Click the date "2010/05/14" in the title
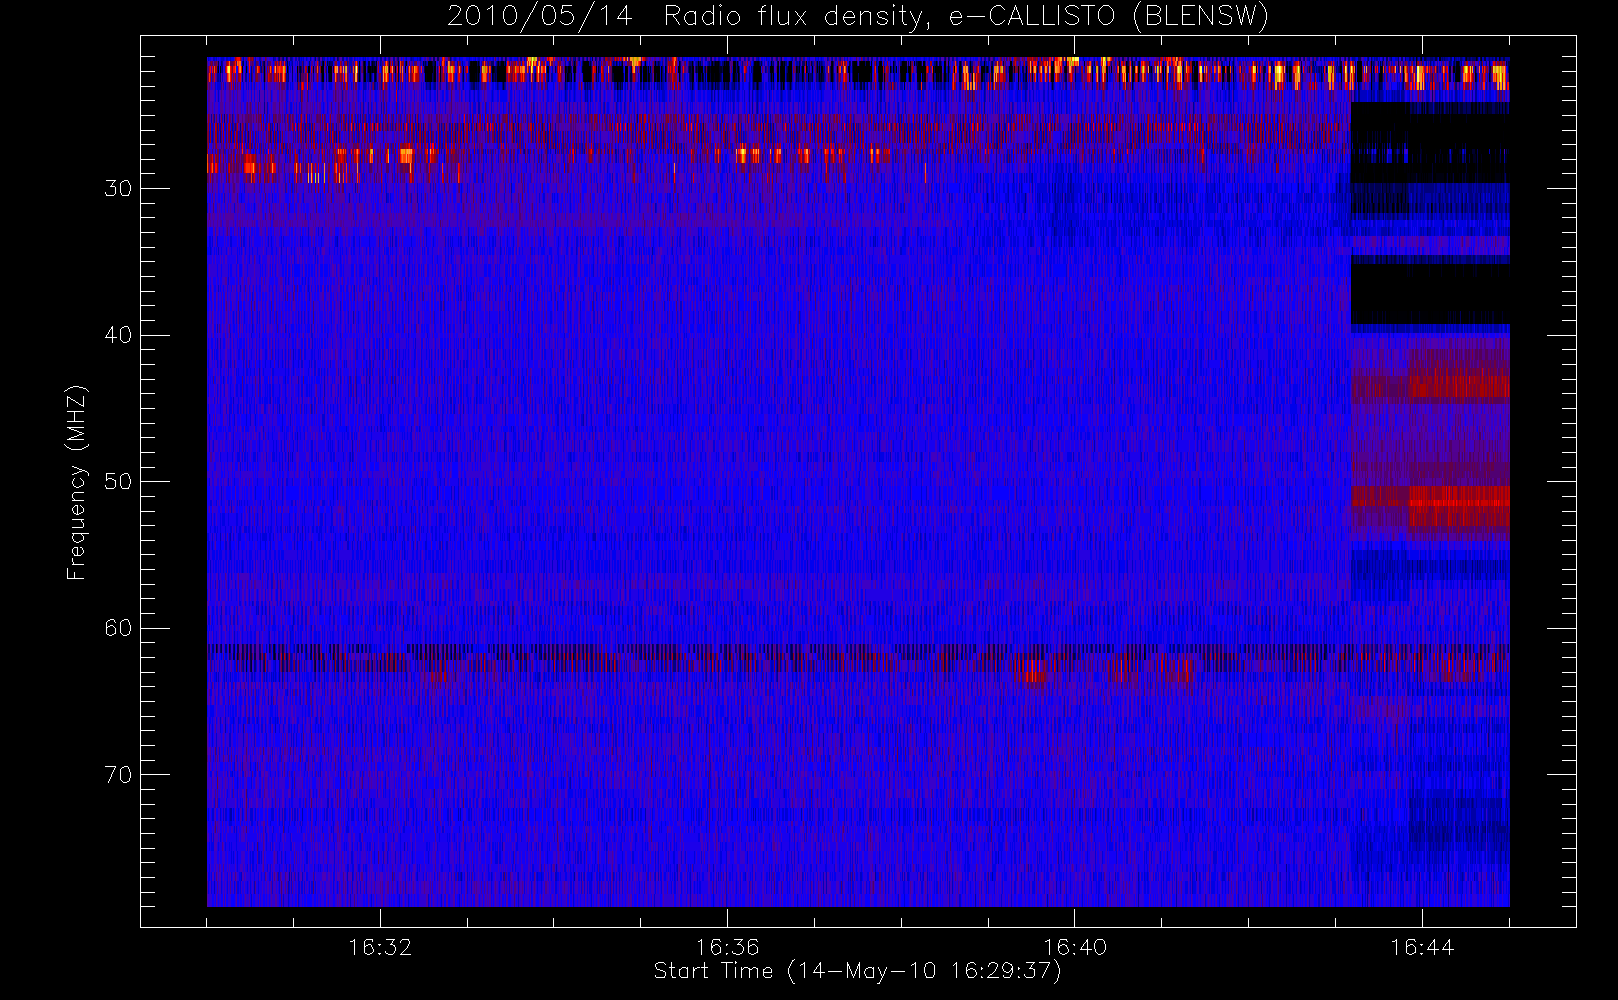 (540, 17)
